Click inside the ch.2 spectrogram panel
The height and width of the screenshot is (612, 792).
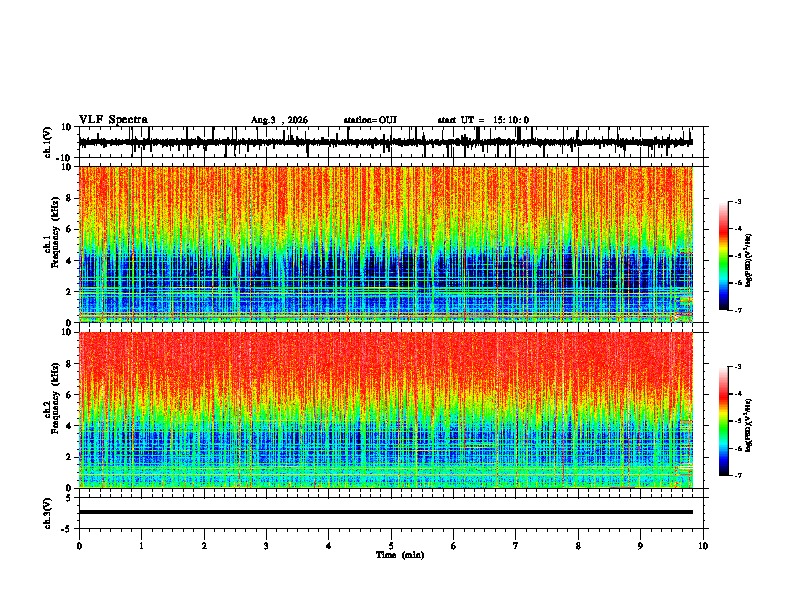385,410
